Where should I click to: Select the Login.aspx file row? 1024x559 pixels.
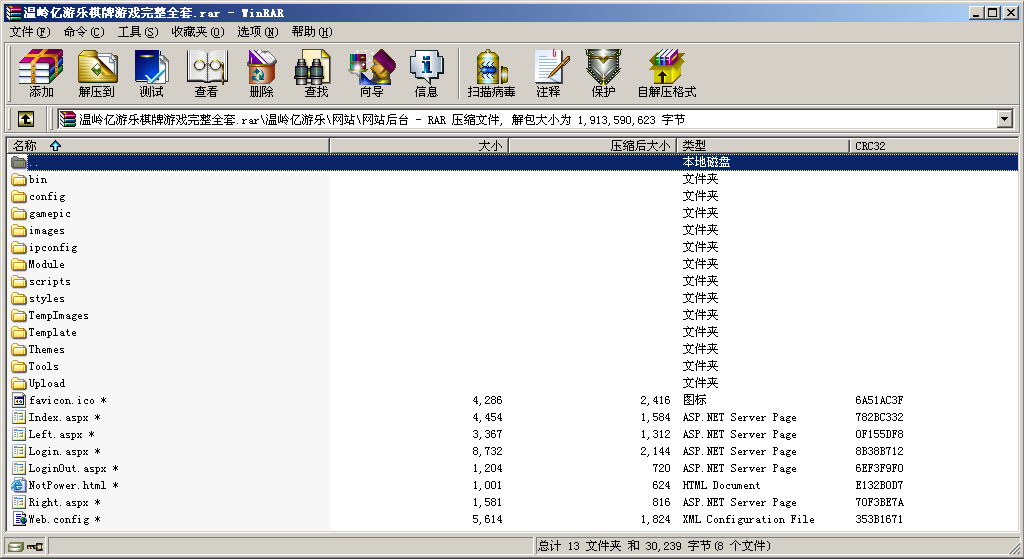point(60,452)
